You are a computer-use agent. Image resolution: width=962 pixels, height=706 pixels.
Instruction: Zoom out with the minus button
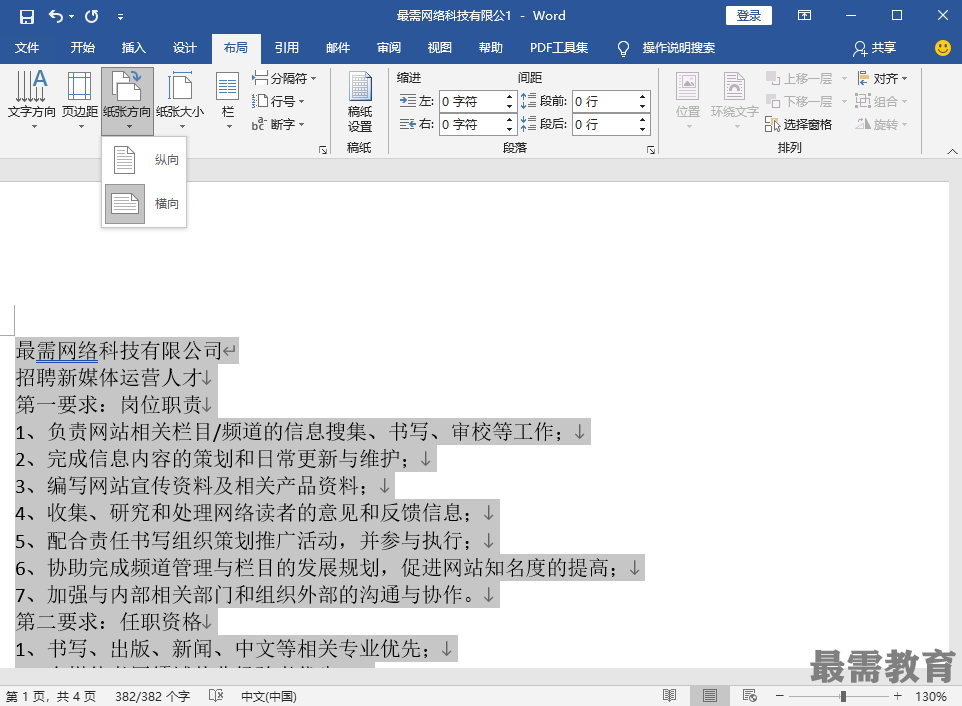[780, 696]
